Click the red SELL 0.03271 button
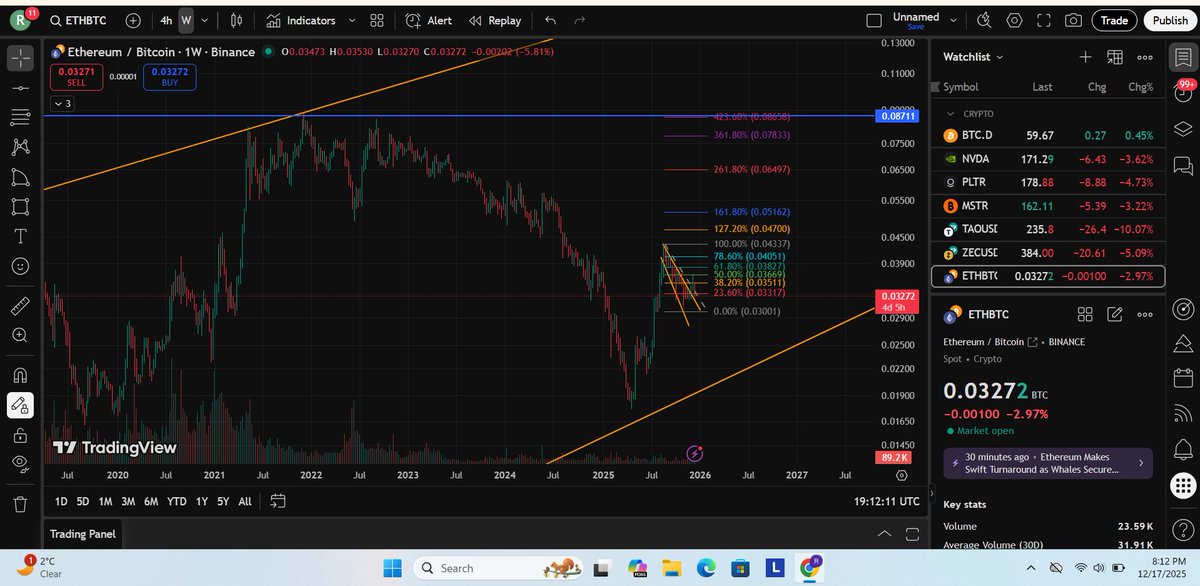 [x=77, y=76]
